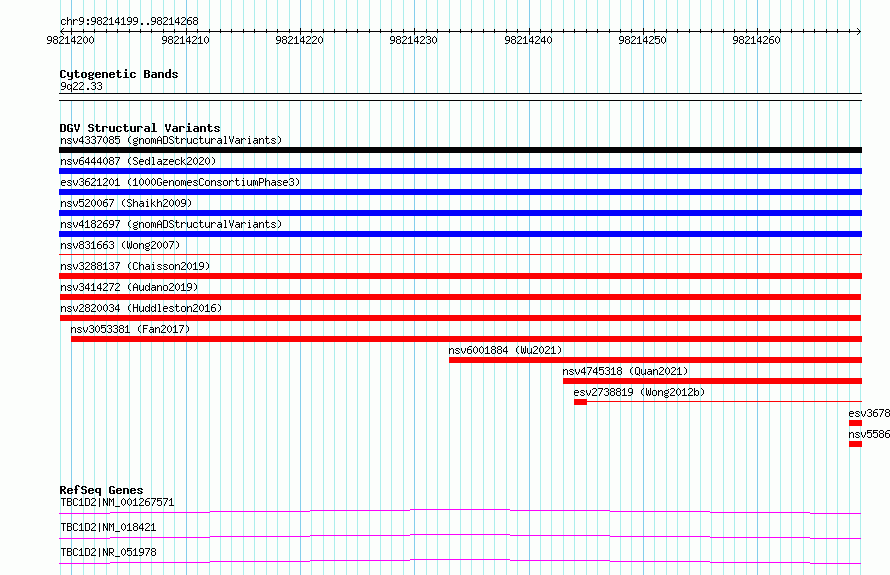Select the small red esv3678 bar

[855, 423]
